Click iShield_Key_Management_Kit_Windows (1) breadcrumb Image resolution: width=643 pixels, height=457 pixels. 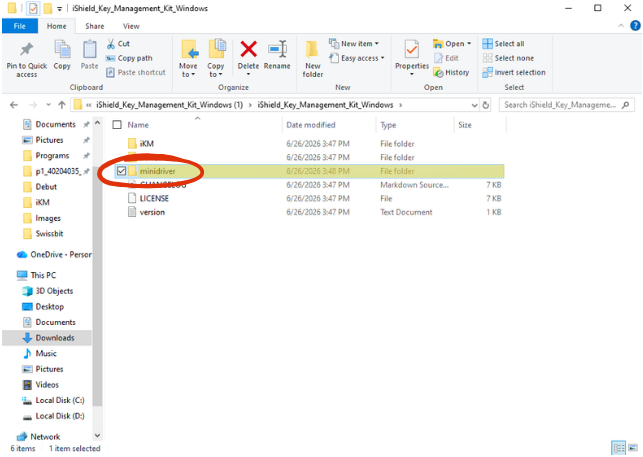[169, 105]
